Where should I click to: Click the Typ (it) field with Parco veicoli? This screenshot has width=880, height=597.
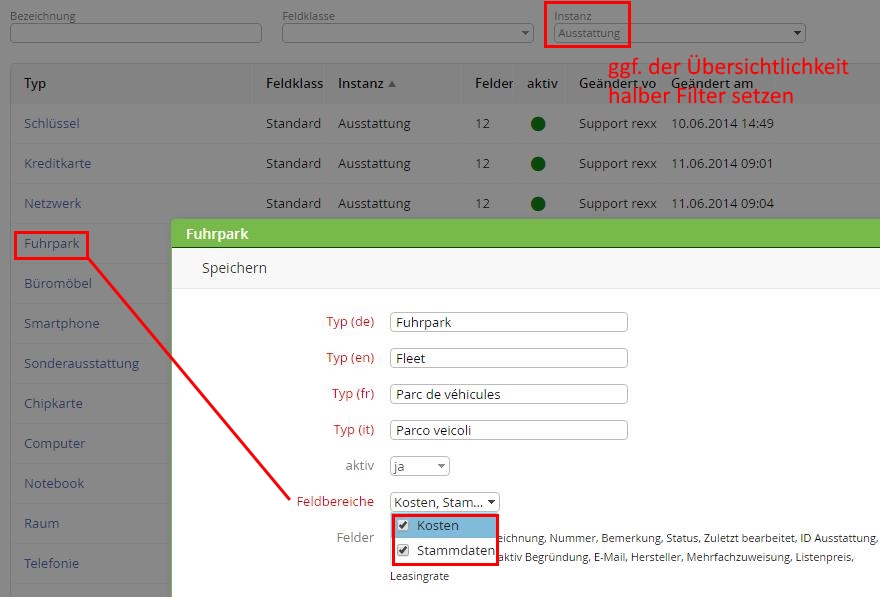pos(508,430)
